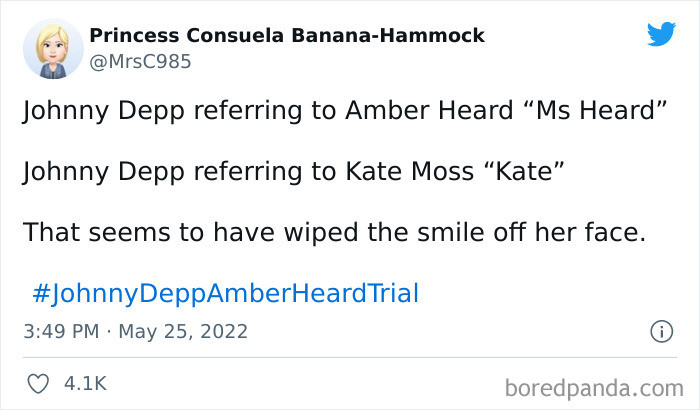Open the blonde avatar profile picture

(53, 49)
